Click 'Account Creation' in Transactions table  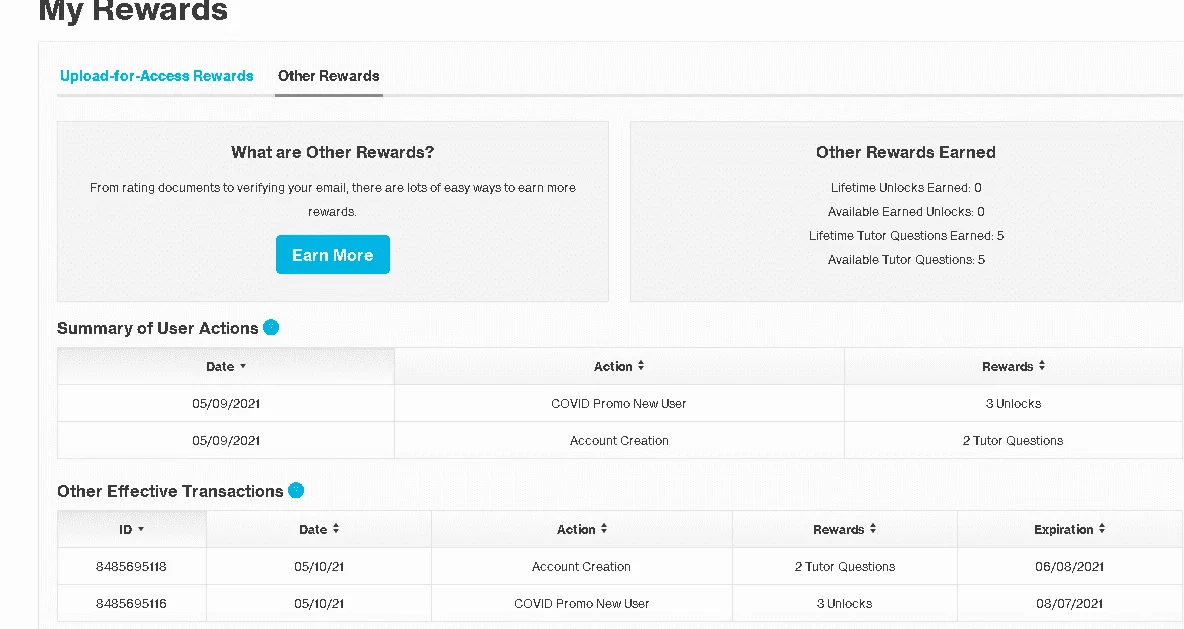pos(581,566)
